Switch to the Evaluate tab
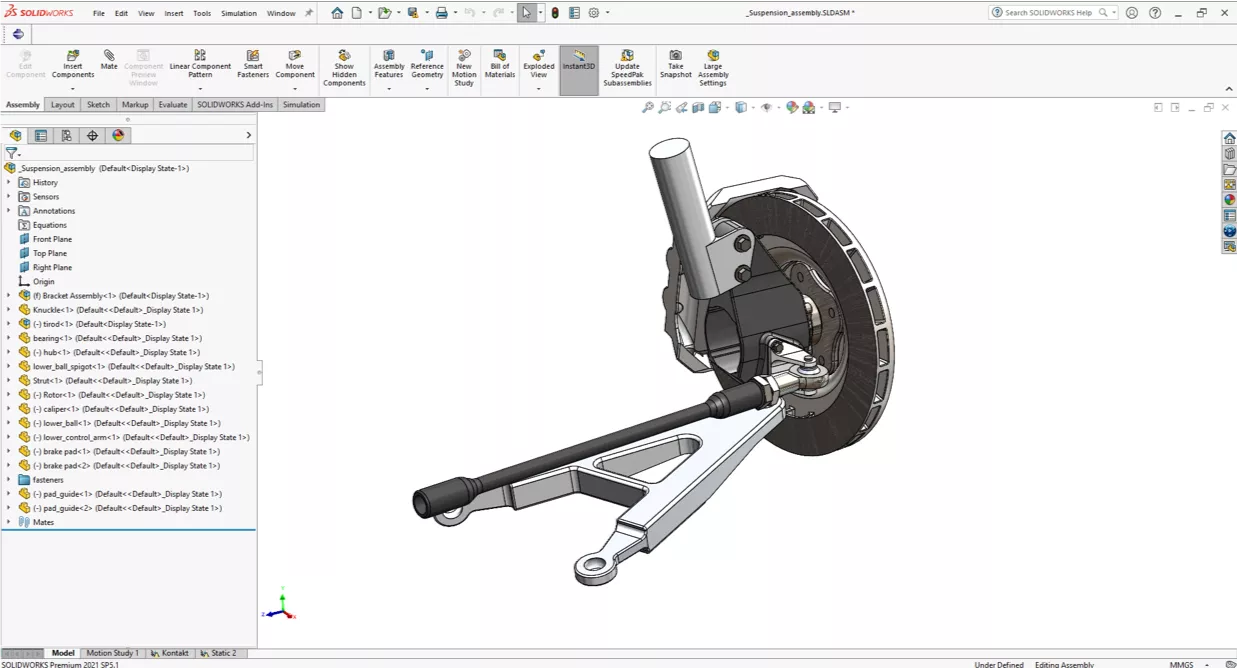1237x668 pixels. tap(173, 104)
